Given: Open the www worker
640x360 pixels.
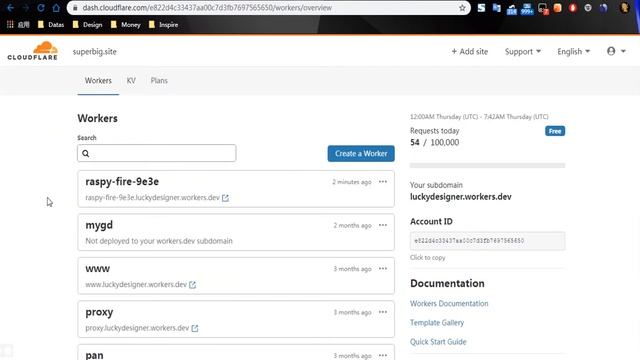Looking at the screenshot, I should pyautogui.click(x=98, y=269).
